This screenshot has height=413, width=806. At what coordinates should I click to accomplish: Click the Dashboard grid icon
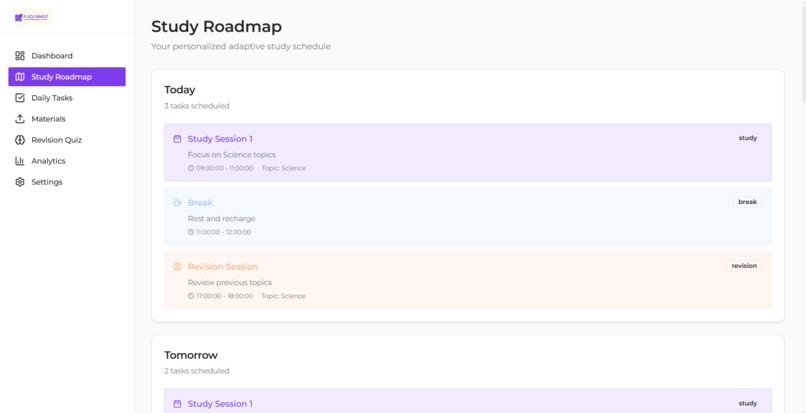click(x=20, y=56)
